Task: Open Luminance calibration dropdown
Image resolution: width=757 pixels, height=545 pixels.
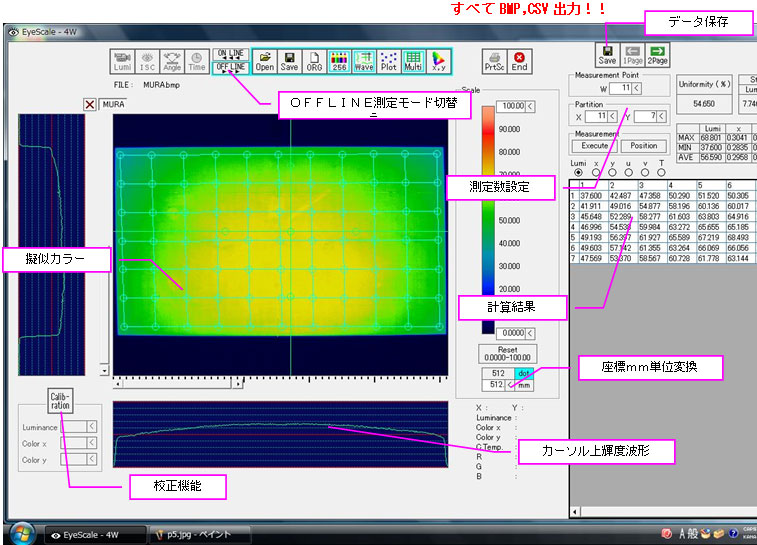Action: pos(92,427)
